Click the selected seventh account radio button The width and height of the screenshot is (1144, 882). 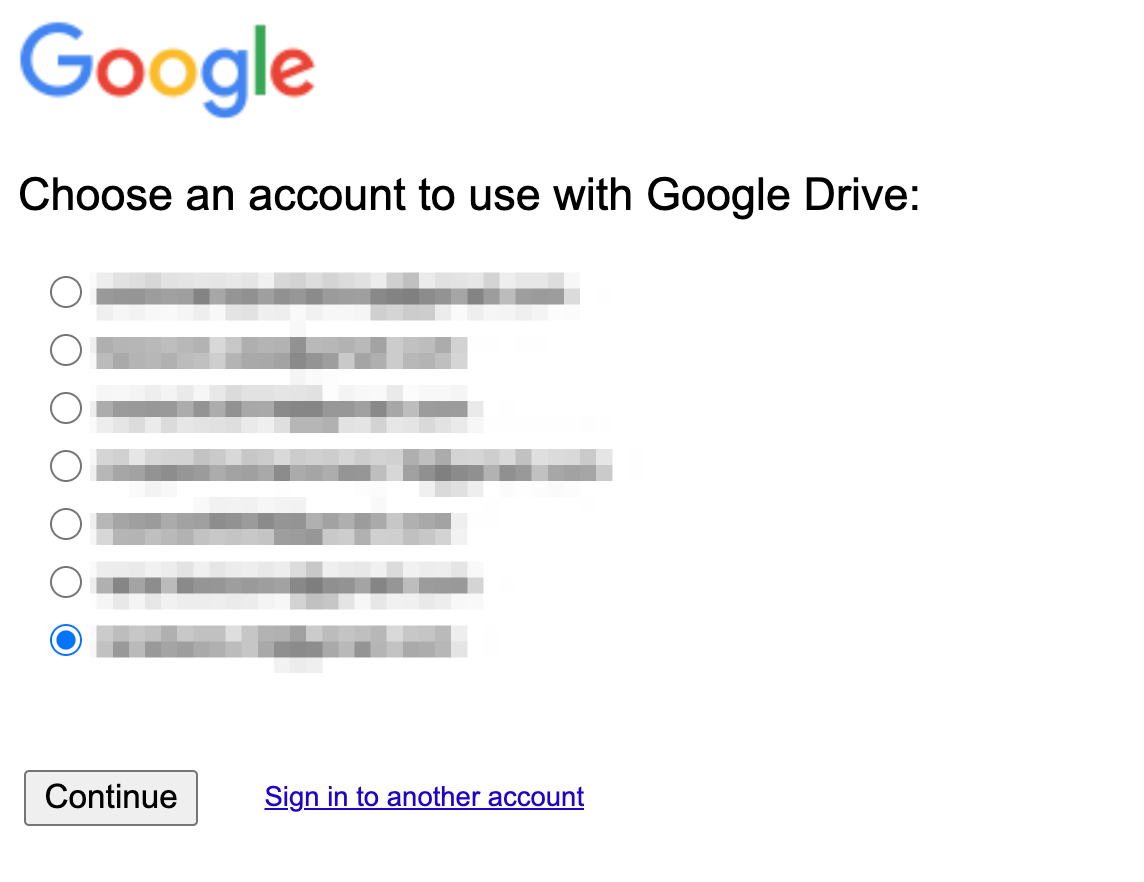click(66, 640)
